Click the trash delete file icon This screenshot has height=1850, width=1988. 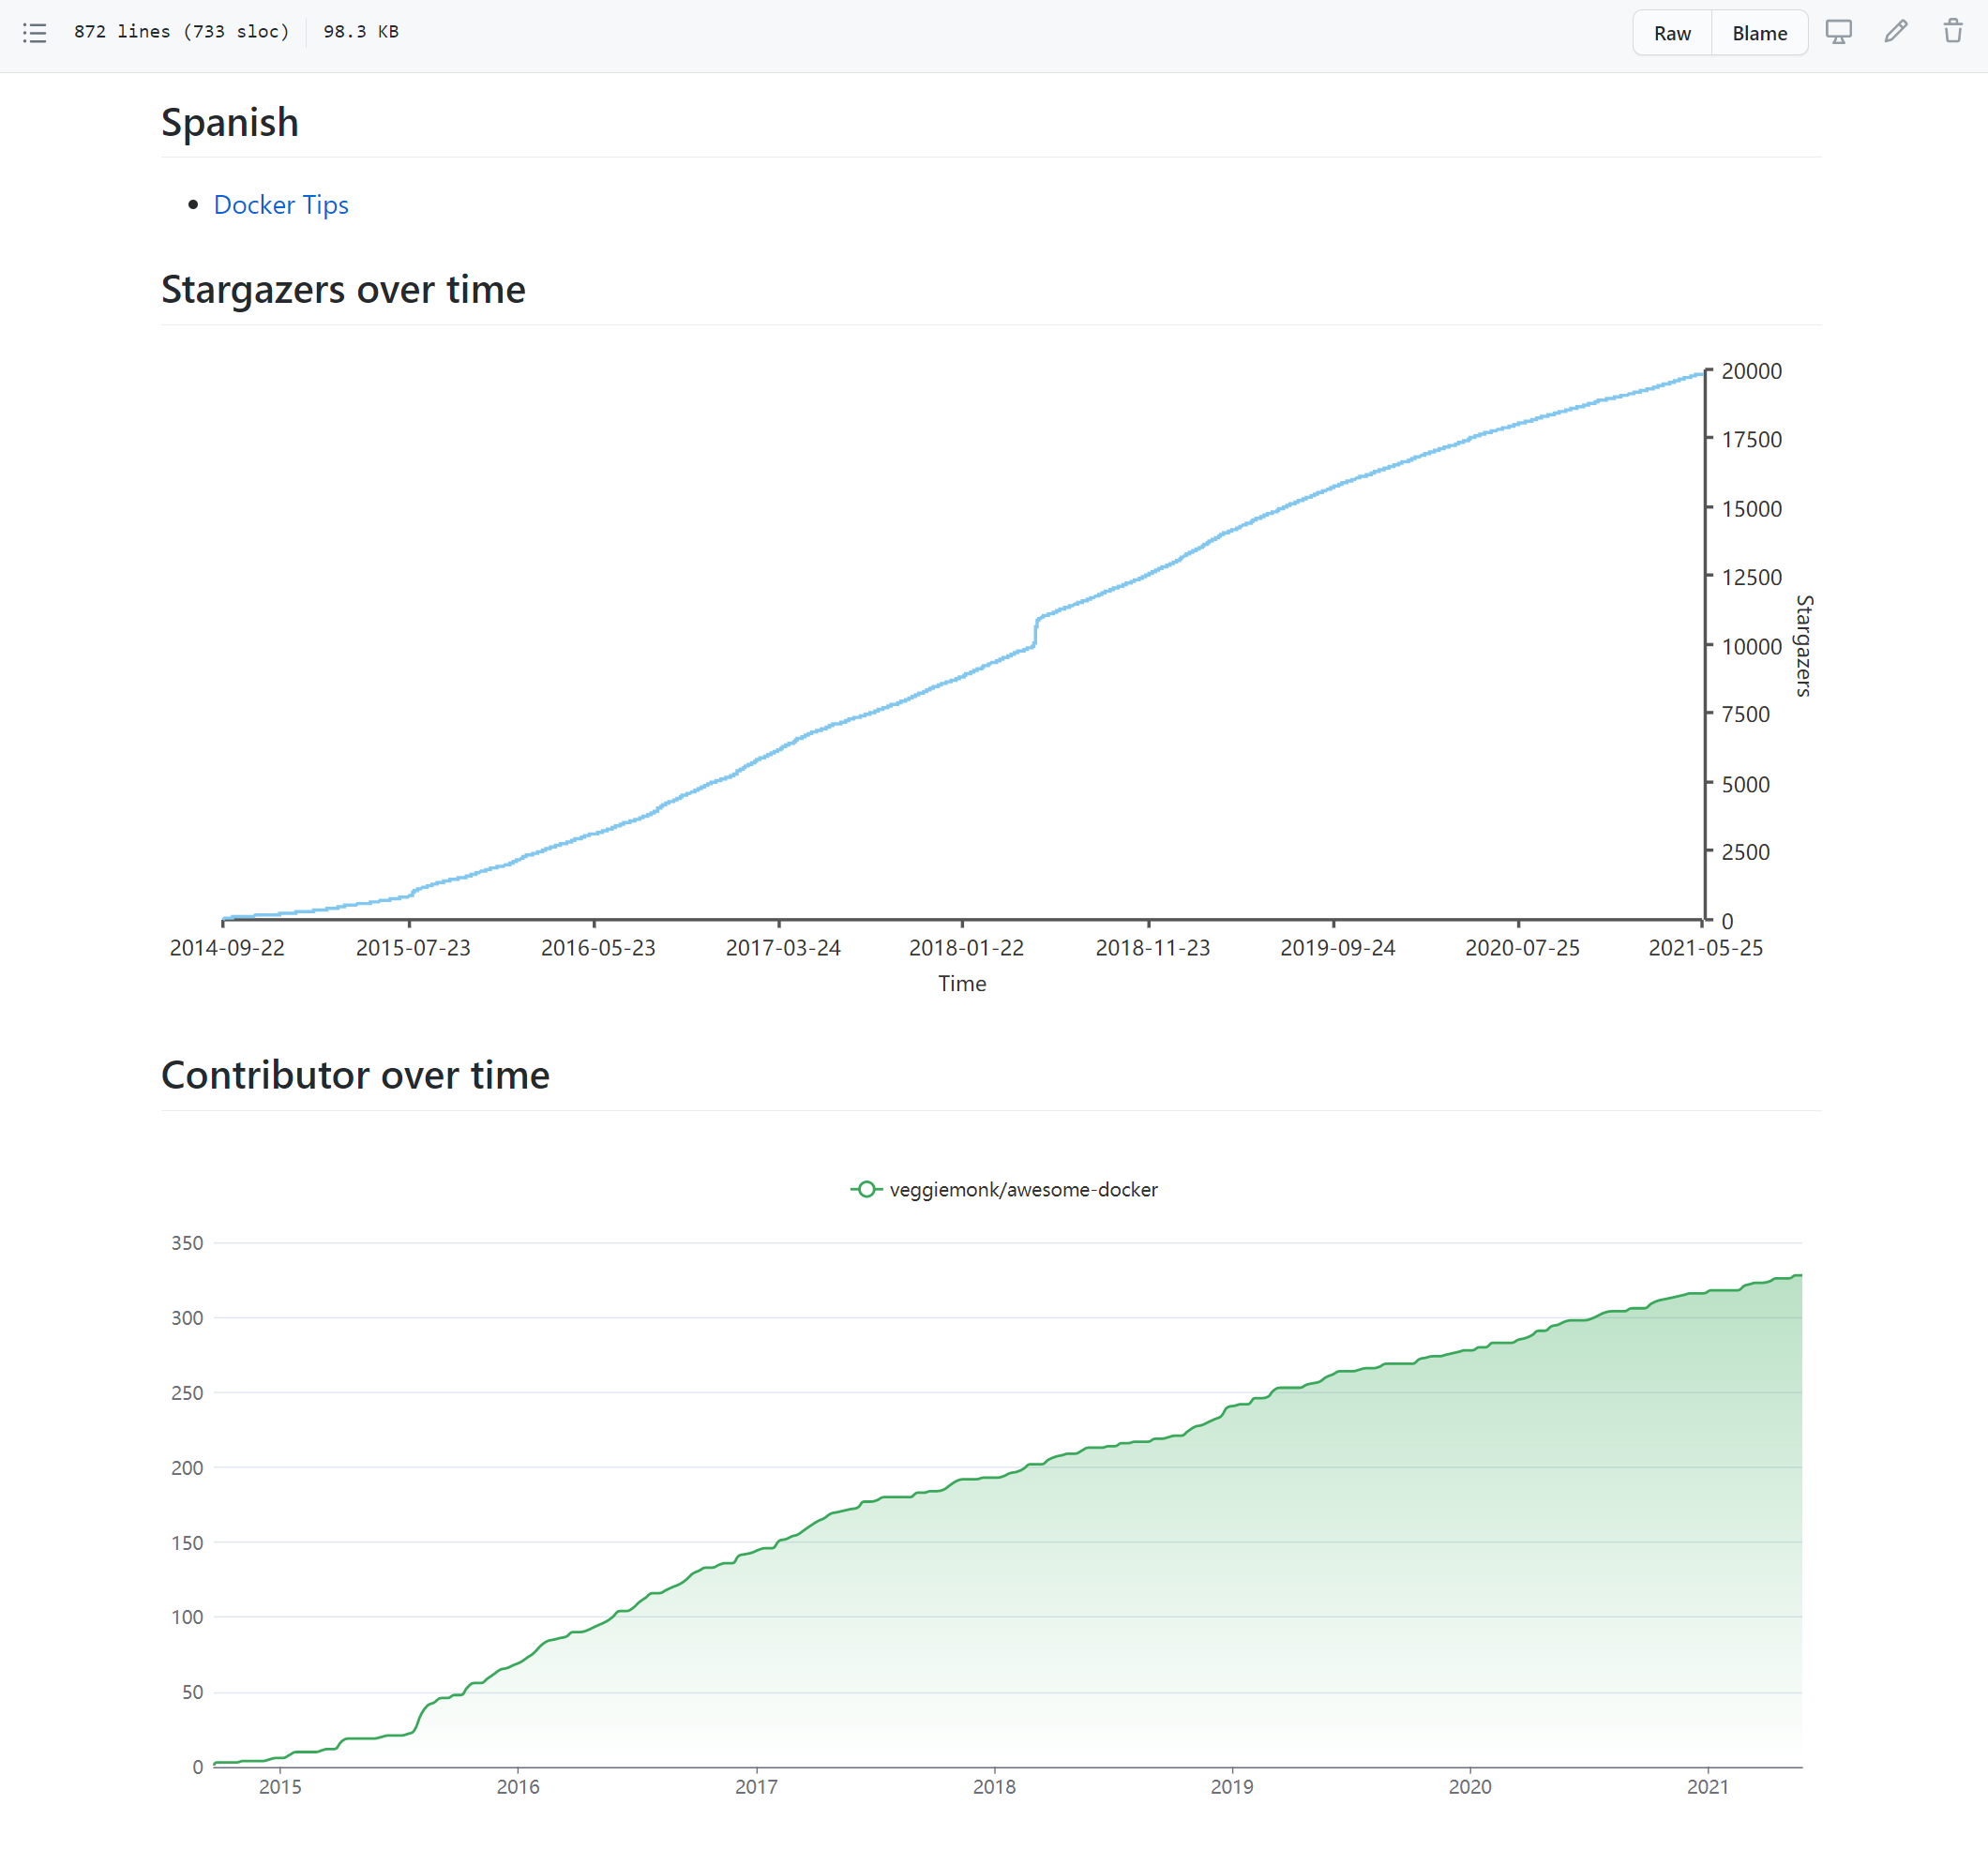tap(1952, 32)
